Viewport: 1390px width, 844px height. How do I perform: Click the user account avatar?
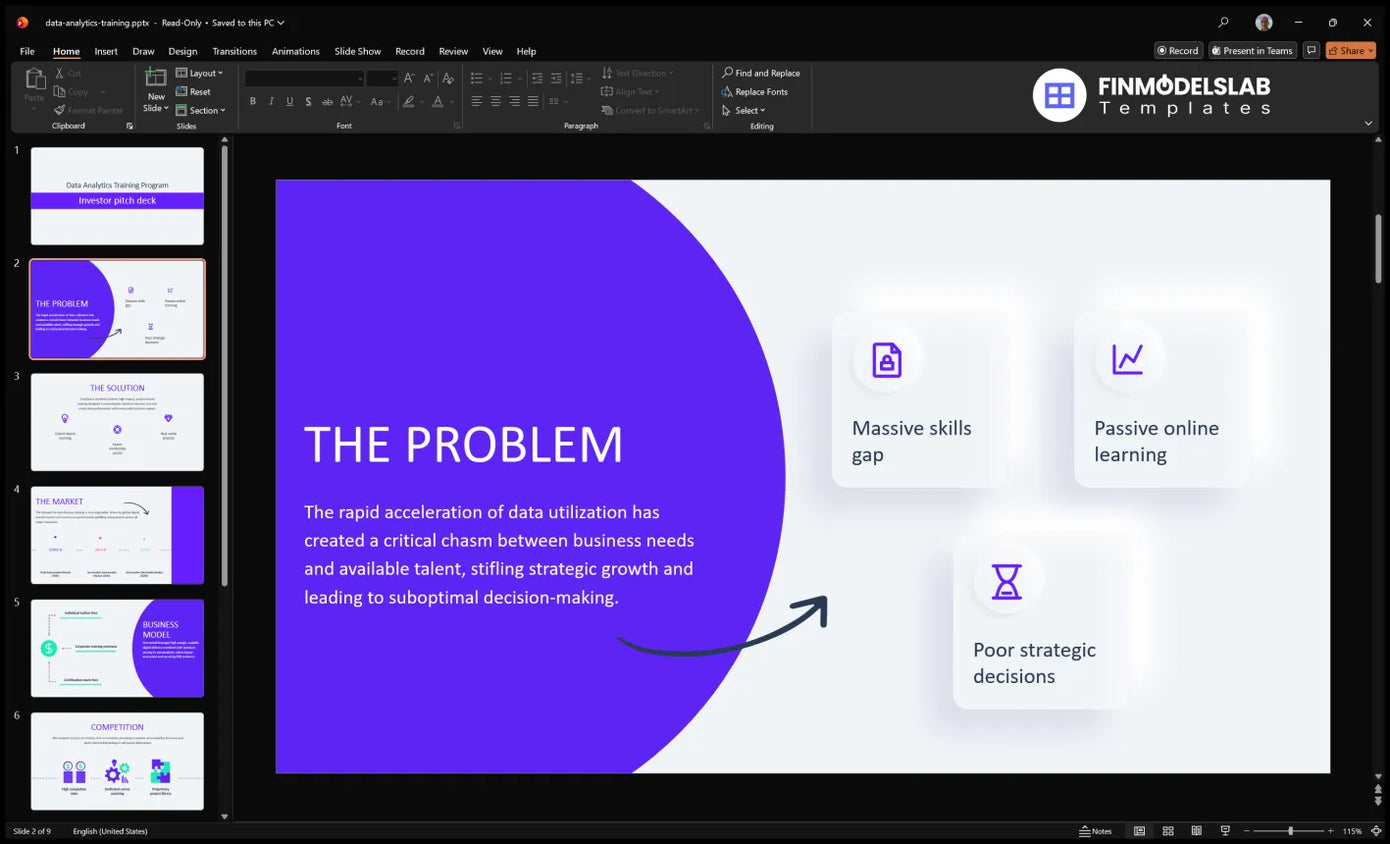coord(1264,22)
